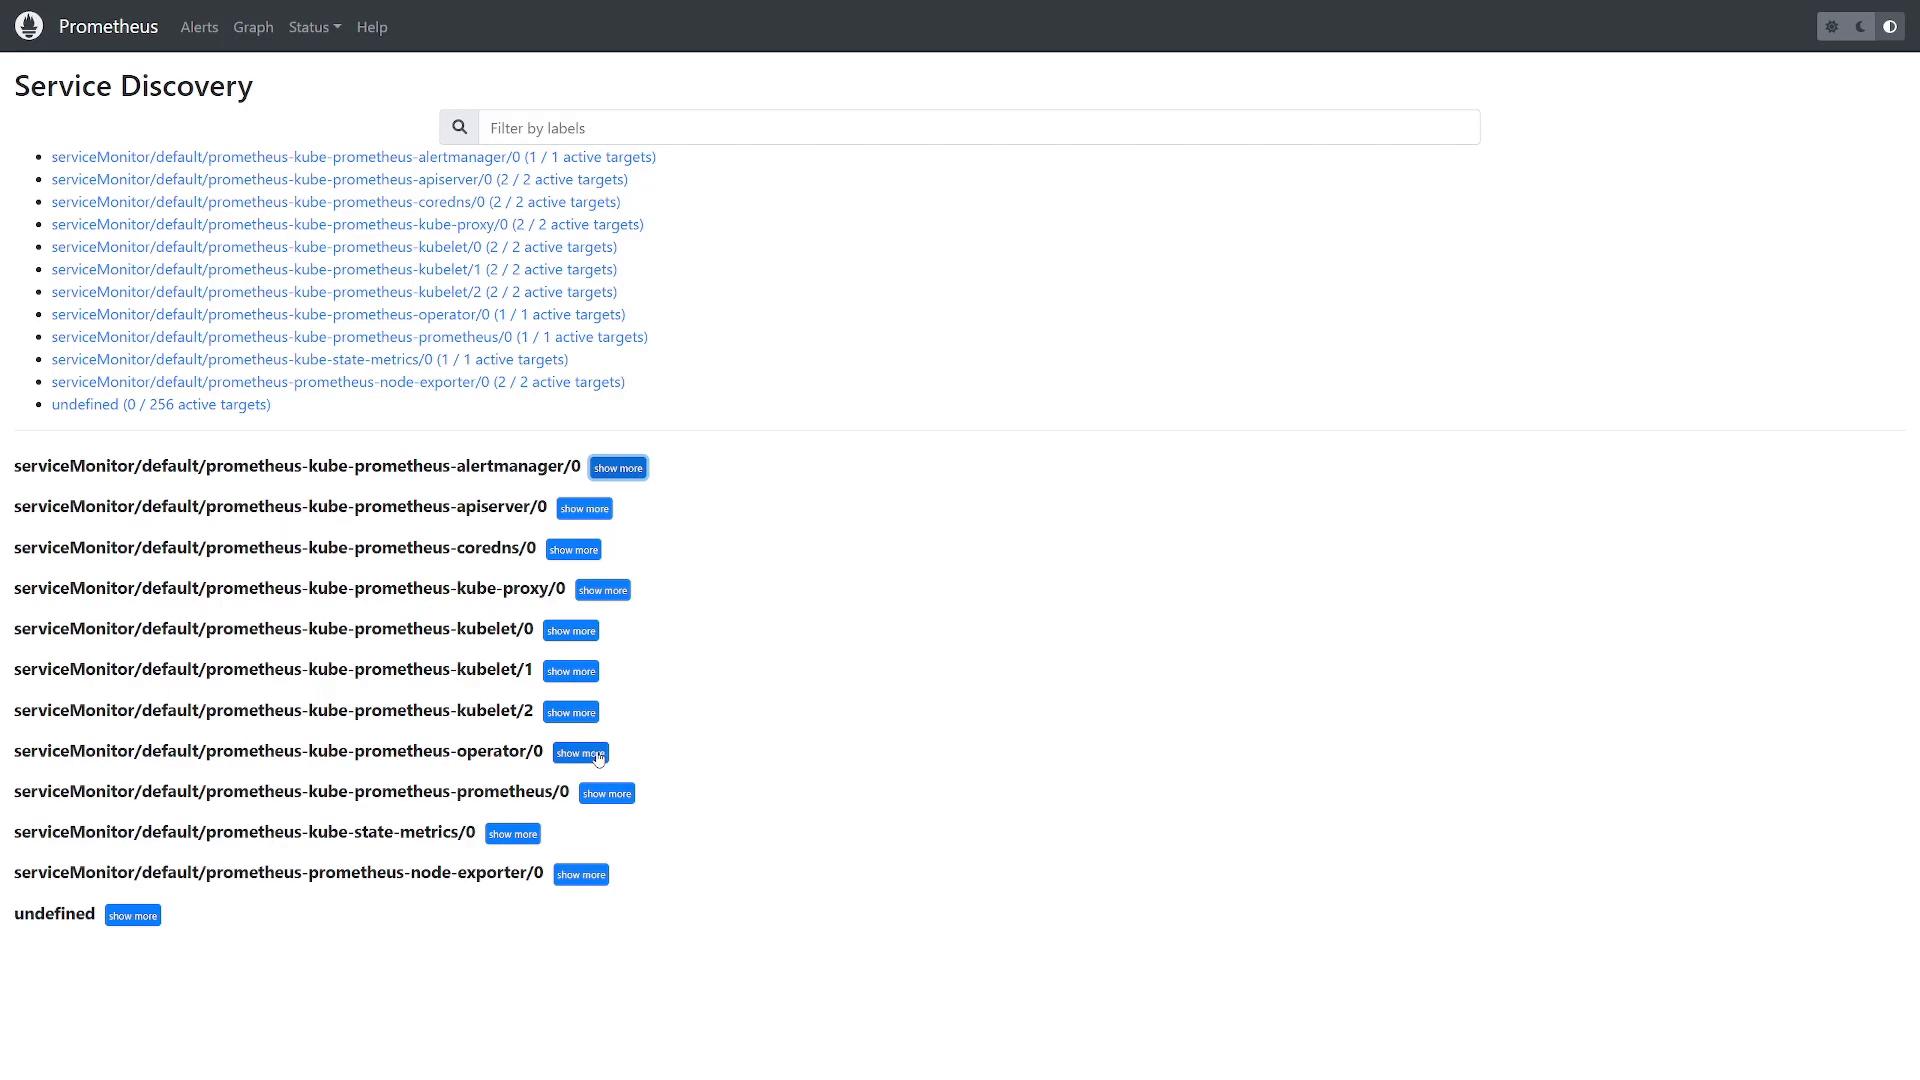Jump to kubelet/0 targets link

(334, 247)
